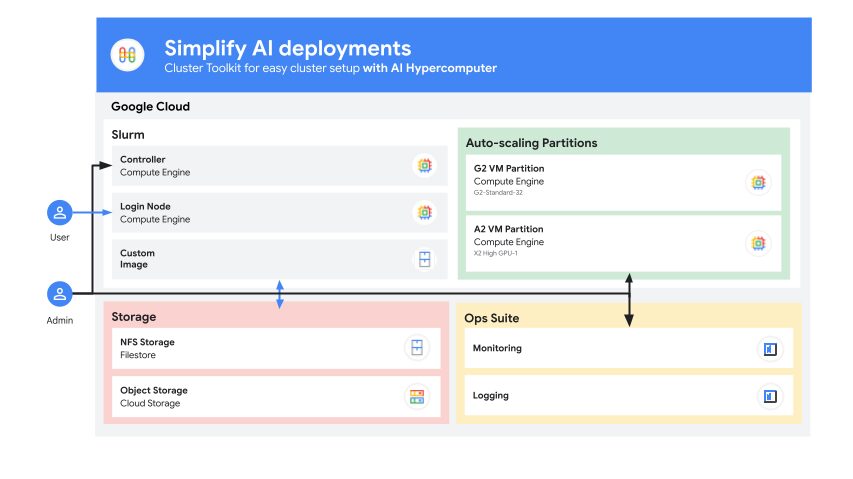853x479 pixels.
Task: Select the NFS Storage Filestore icon
Action: click(416, 348)
